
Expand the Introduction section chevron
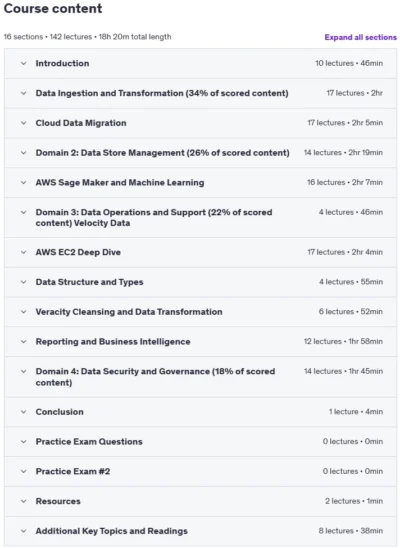23,63
